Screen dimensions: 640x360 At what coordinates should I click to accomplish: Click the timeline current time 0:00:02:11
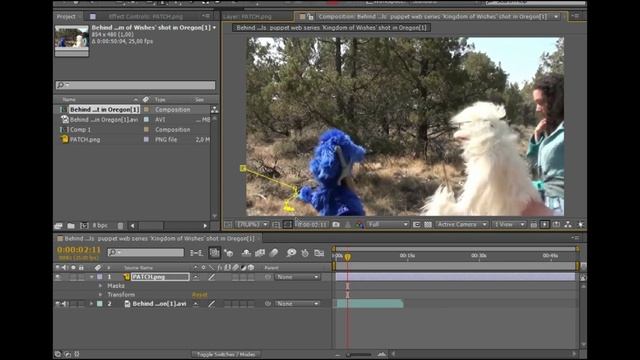point(78,250)
